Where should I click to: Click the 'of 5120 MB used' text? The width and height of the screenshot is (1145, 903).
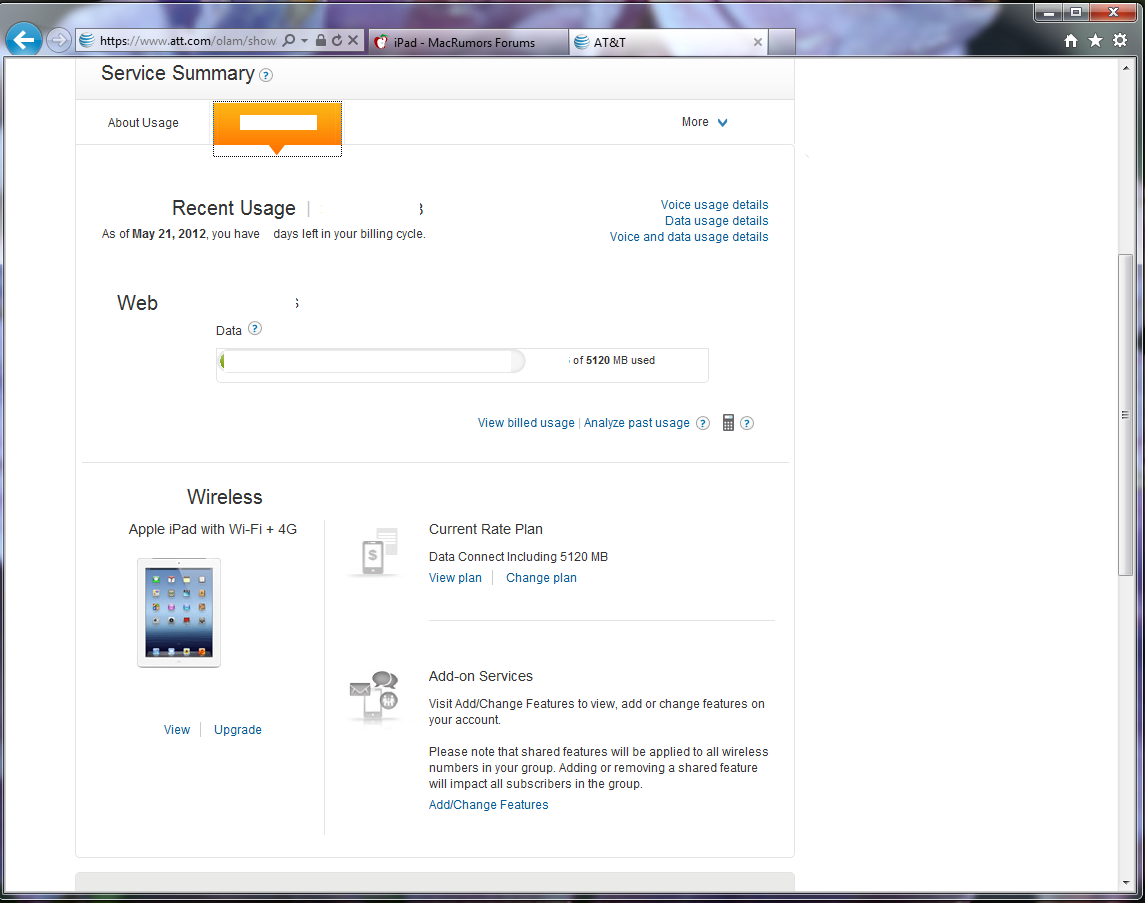[613, 361]
